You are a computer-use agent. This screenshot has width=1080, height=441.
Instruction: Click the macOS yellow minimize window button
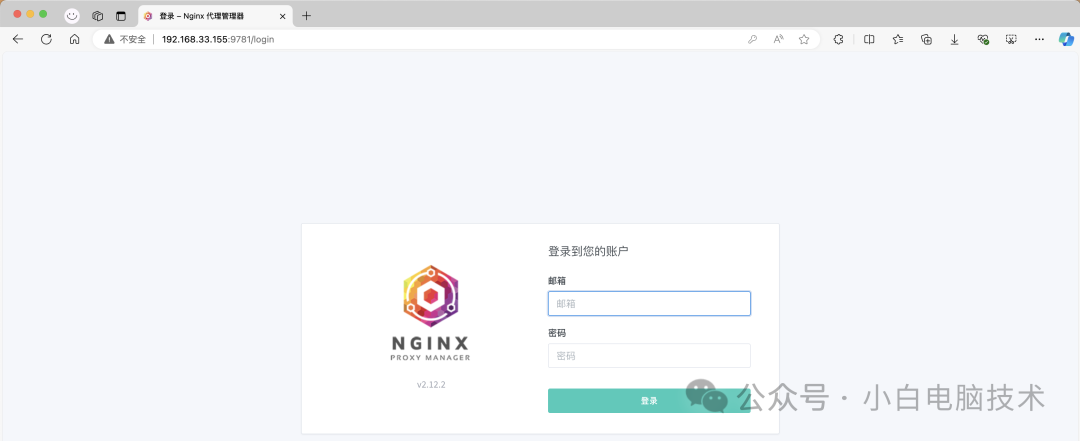click(x=30, y=14)
